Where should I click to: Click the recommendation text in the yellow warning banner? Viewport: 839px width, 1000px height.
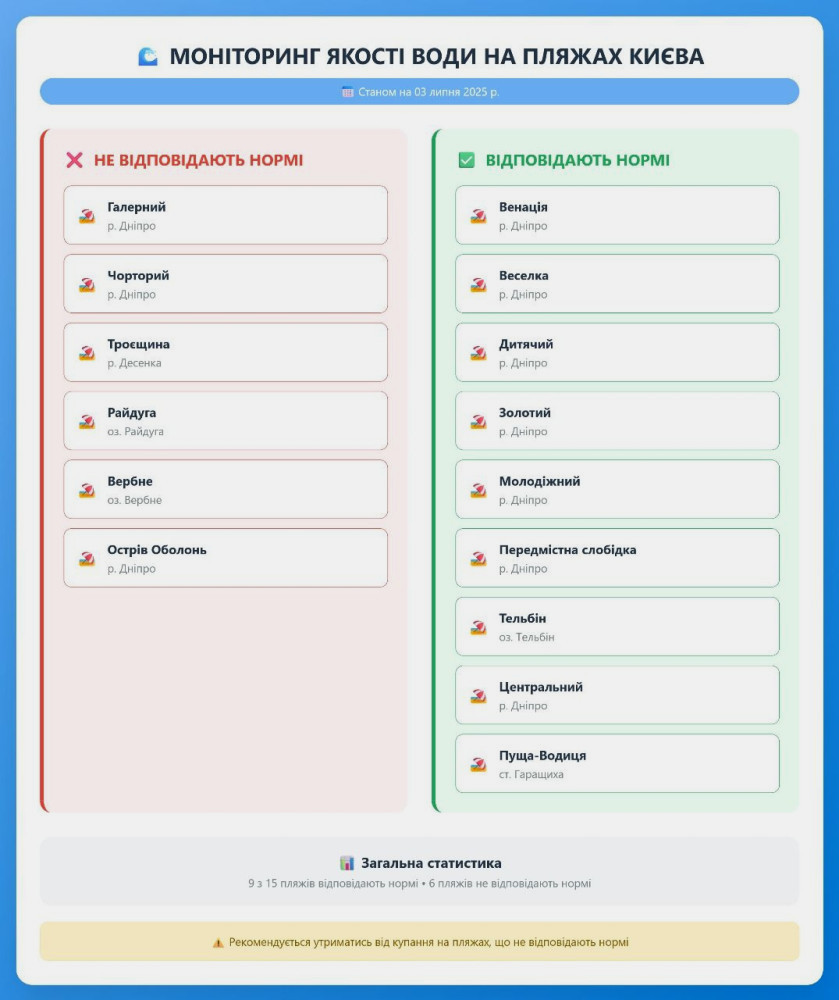click(x=429, y=942)
